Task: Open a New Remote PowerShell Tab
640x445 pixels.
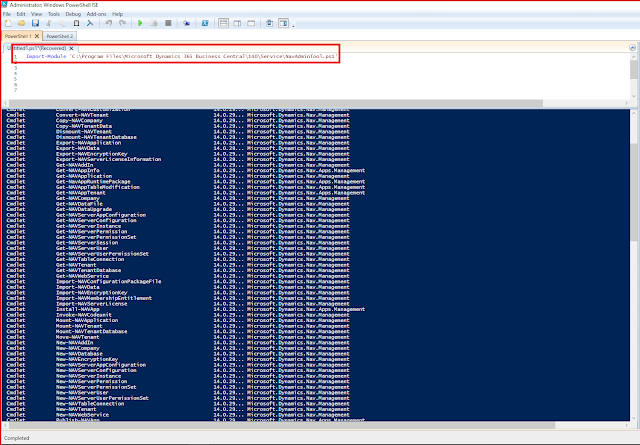Action: click(187, 23)
